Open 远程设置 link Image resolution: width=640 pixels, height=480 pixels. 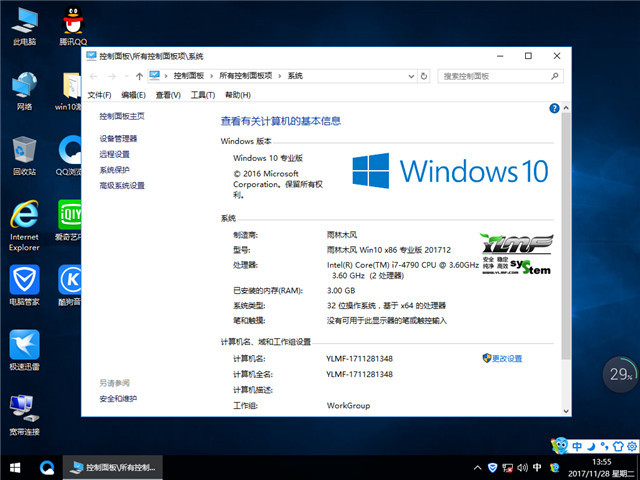[114, 154]
